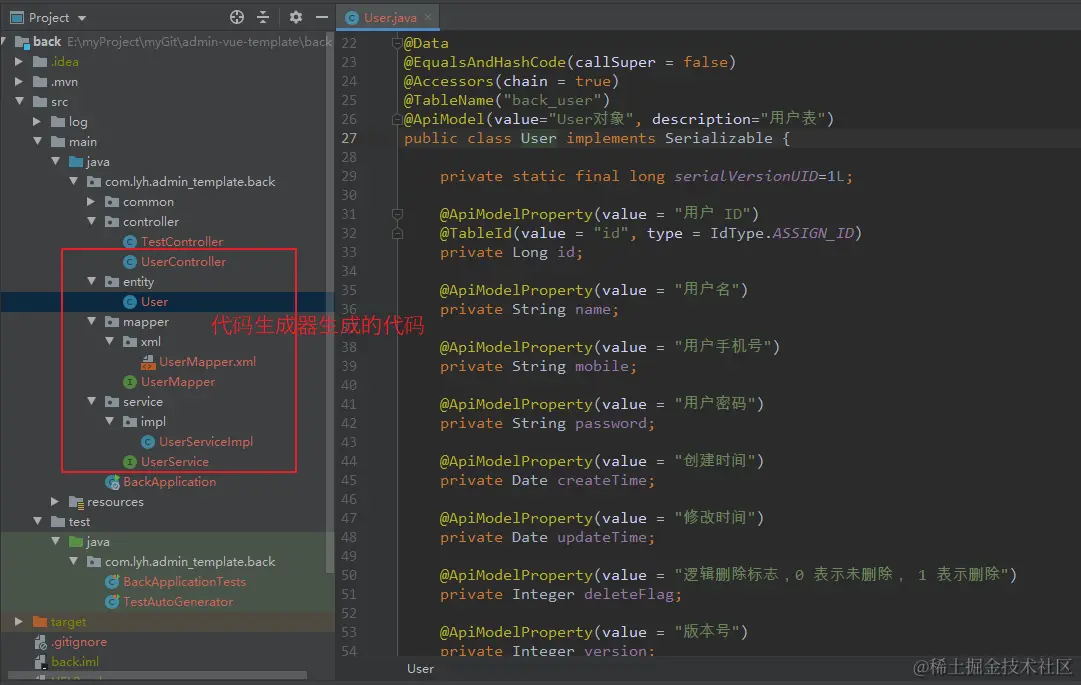This screenshot has height=685, width=1081.
Task: Expand the log folder
Action: pyautogui.click(x=37, y=121)
